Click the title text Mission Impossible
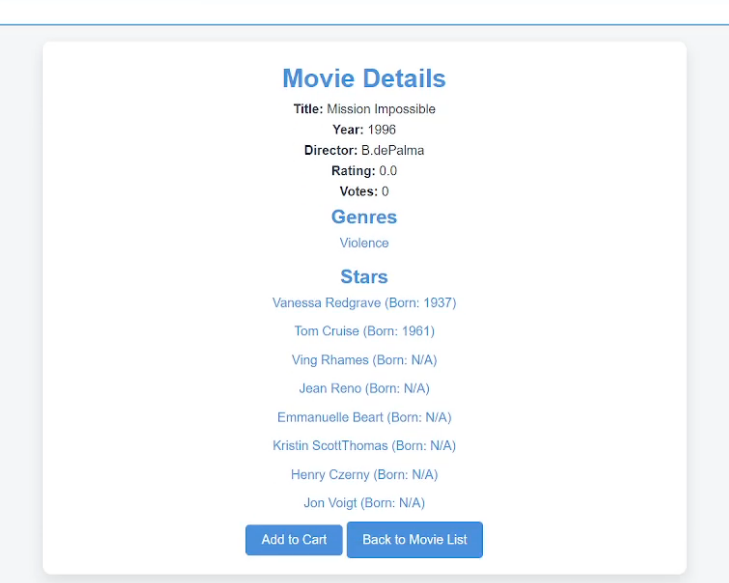Screen dimensions: 729x583 [x=381, y=109]
